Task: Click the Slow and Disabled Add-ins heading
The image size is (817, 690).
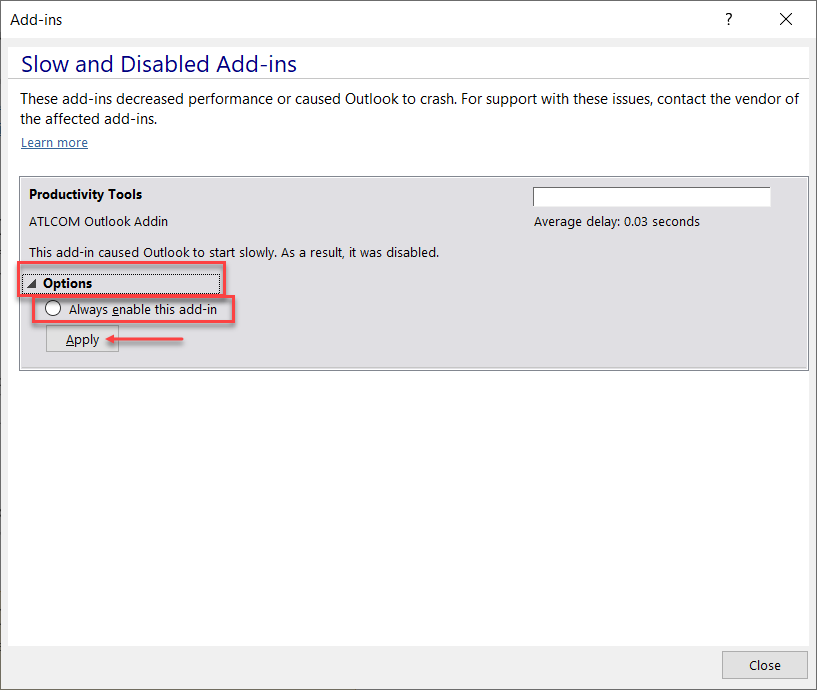Action: 159,65
